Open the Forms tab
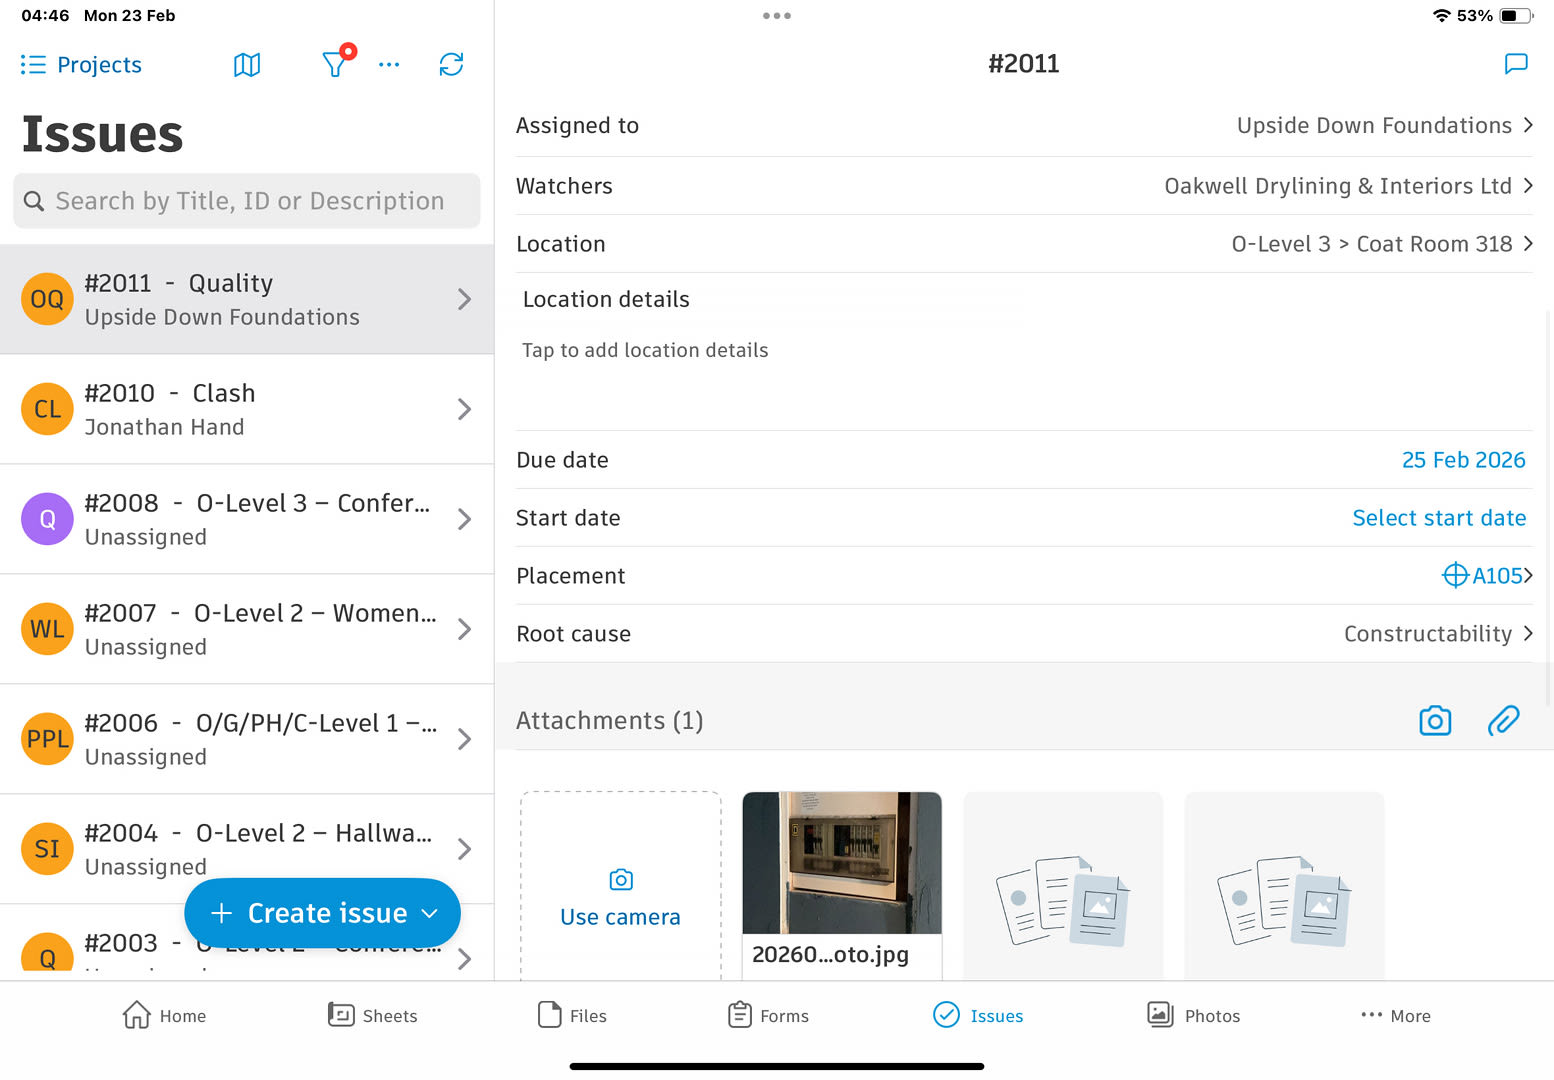Image resolution: width=1554 pixels, height=1080 pixels. (768, 1015)
